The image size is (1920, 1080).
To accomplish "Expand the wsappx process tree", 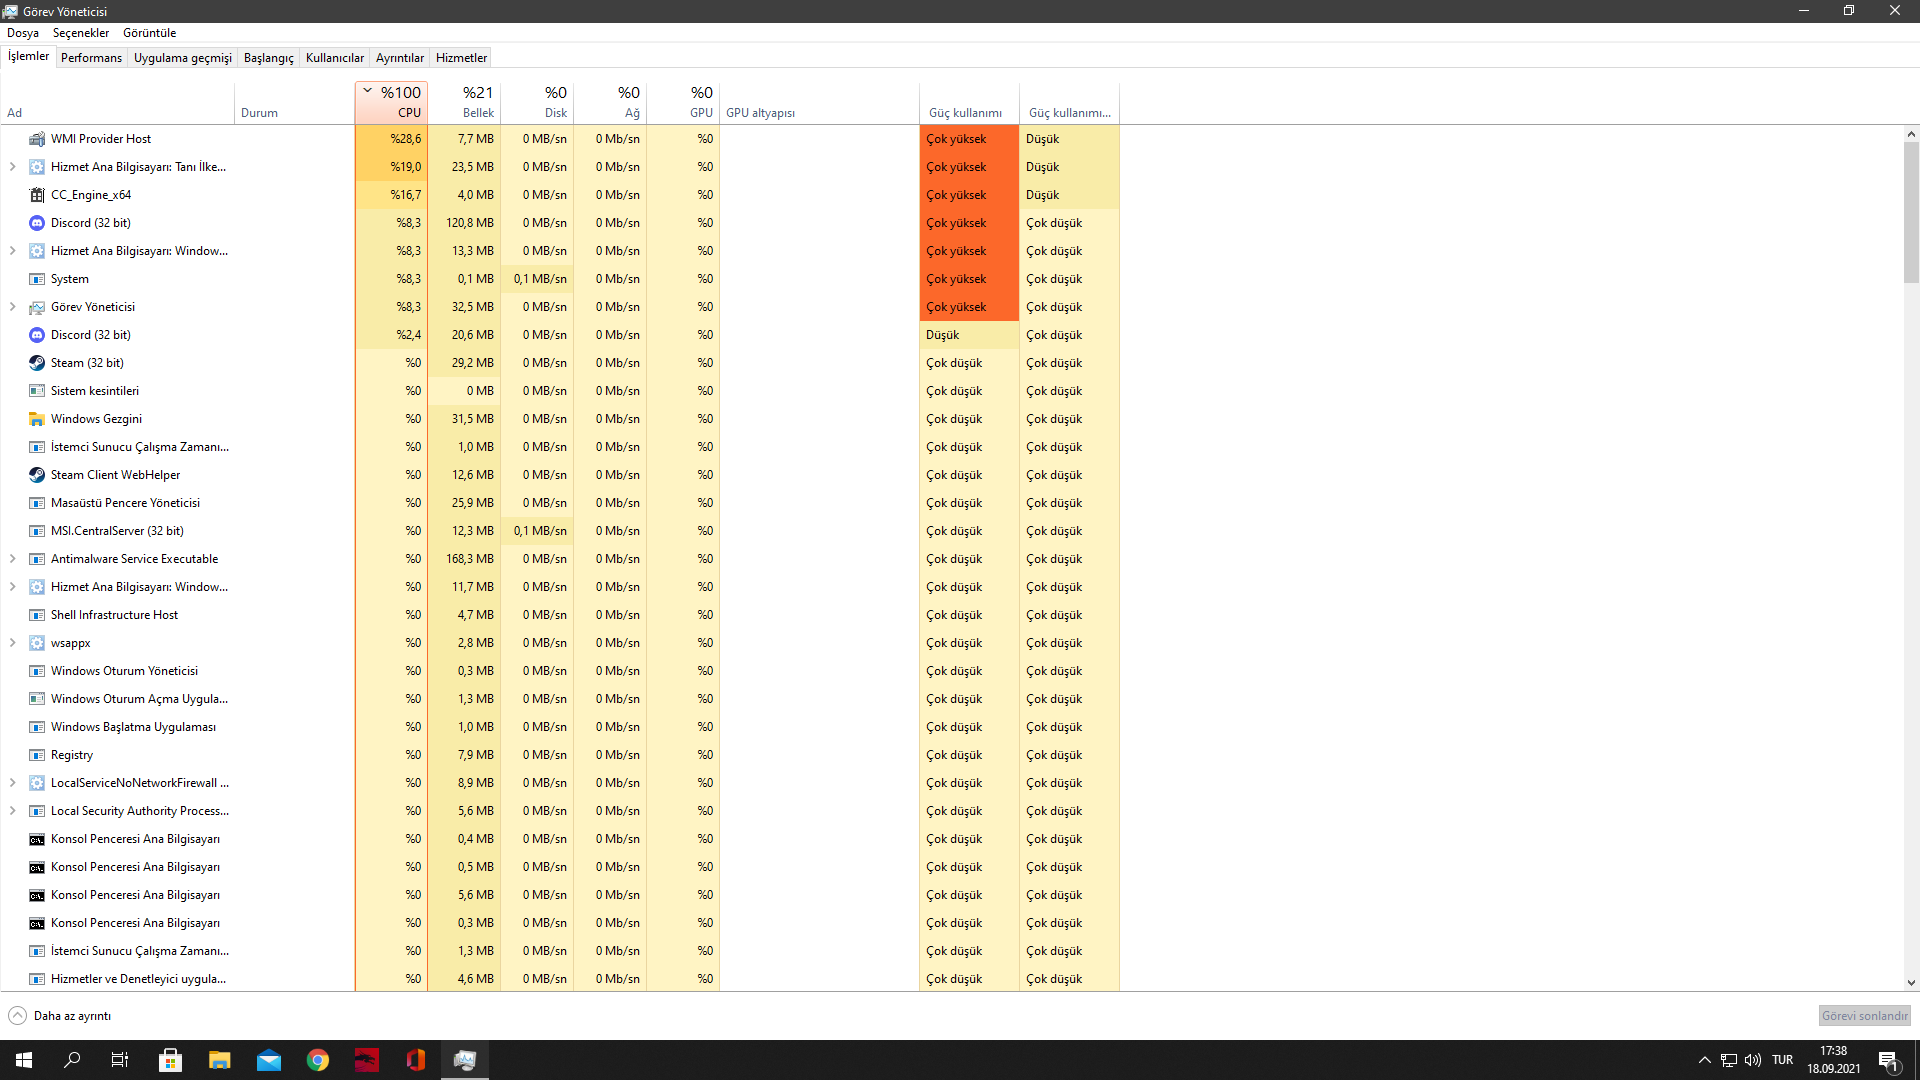I will 13,642.
